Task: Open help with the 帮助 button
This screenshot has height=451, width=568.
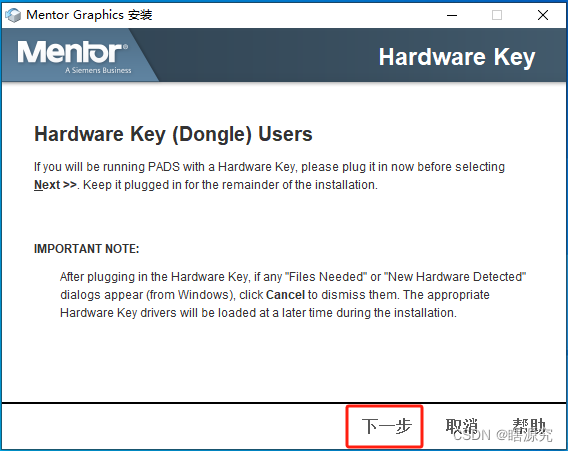Action: click(x=529, y=426)
